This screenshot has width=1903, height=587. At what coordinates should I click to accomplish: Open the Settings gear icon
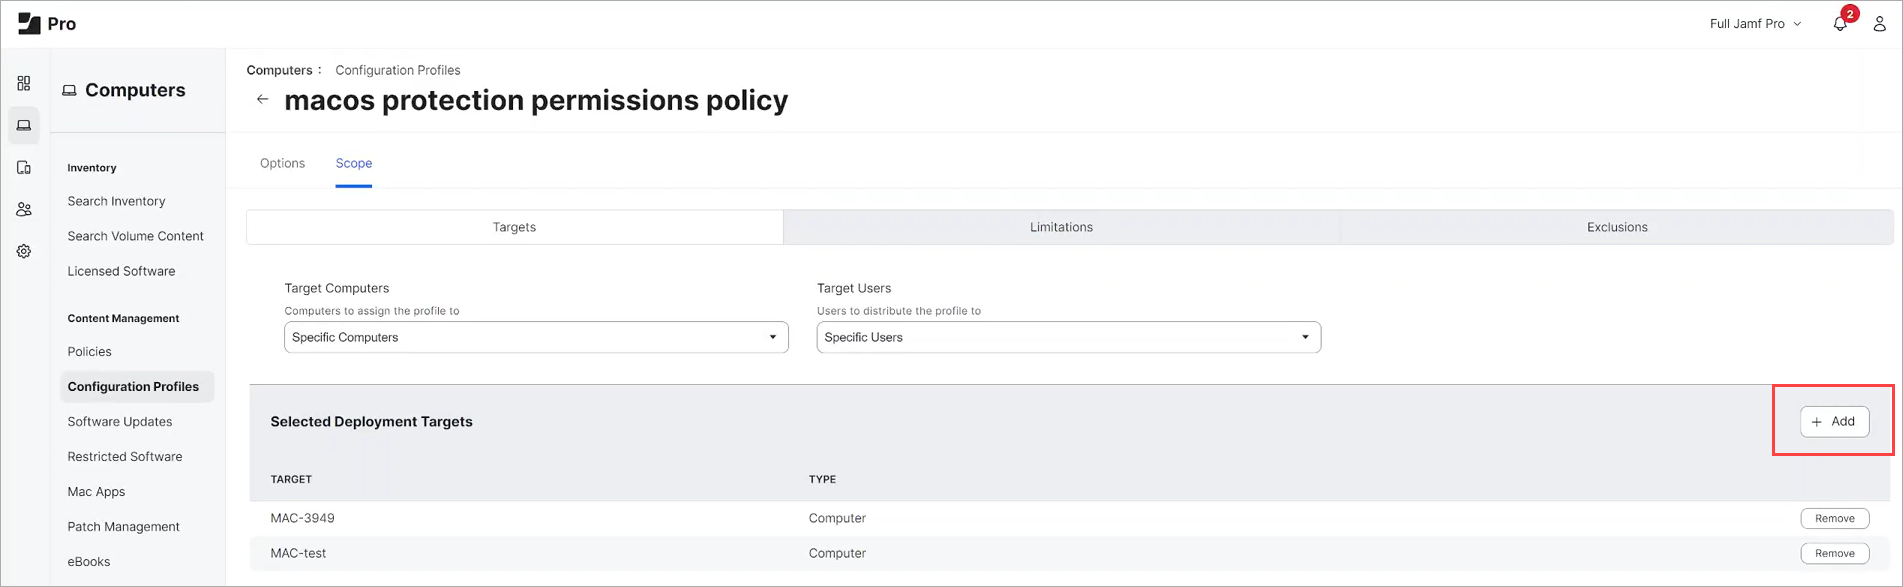tap(24, 251)
